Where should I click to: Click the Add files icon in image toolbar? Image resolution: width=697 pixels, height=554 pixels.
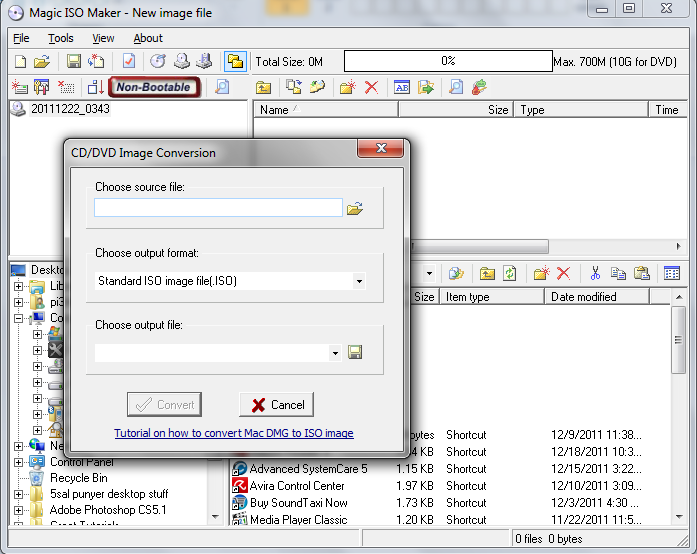294,87
